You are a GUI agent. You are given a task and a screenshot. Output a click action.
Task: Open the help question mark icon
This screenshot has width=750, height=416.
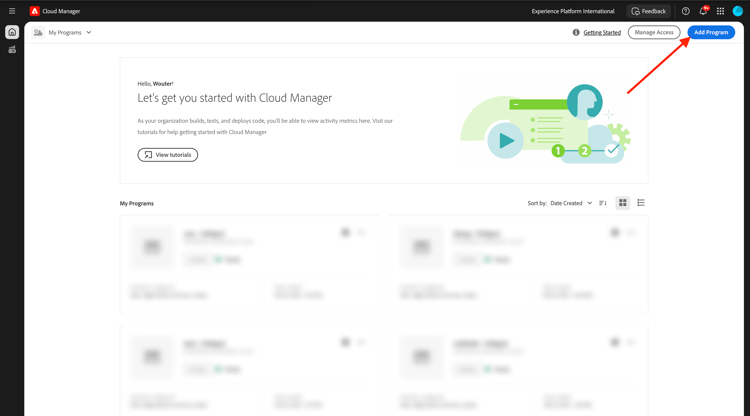685,11
